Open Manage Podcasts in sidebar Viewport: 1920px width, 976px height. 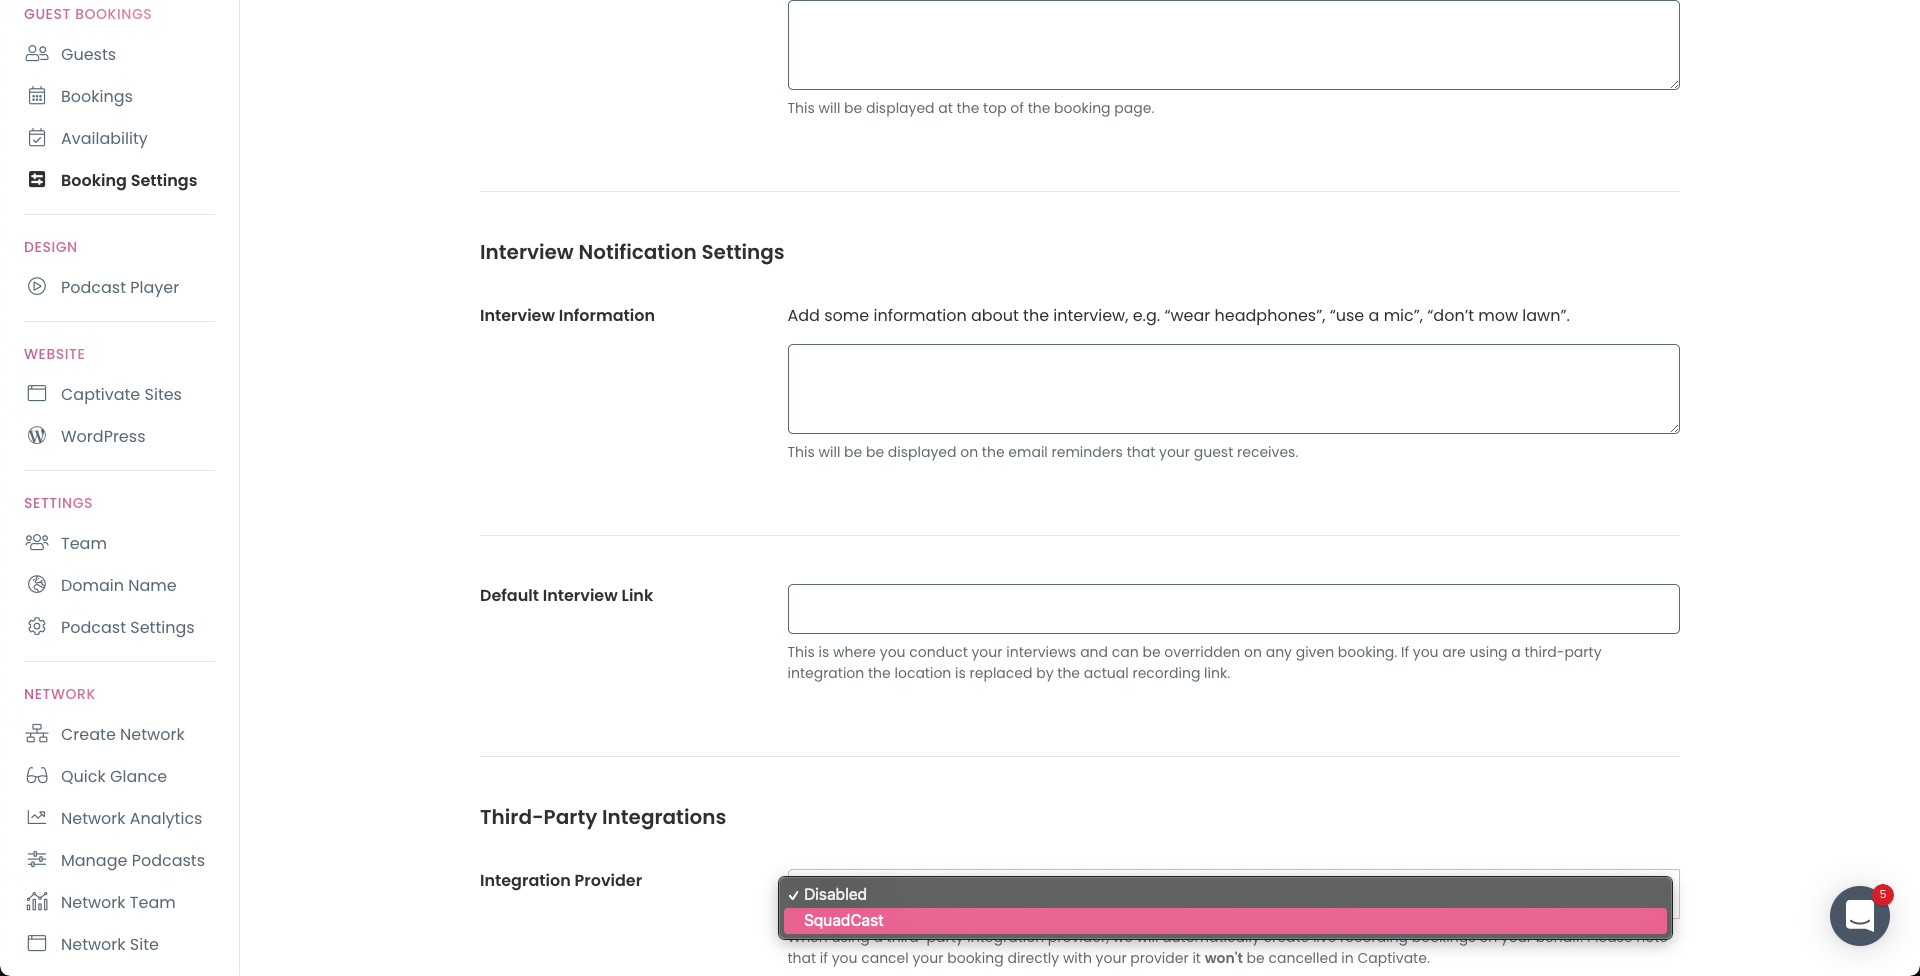132,860
